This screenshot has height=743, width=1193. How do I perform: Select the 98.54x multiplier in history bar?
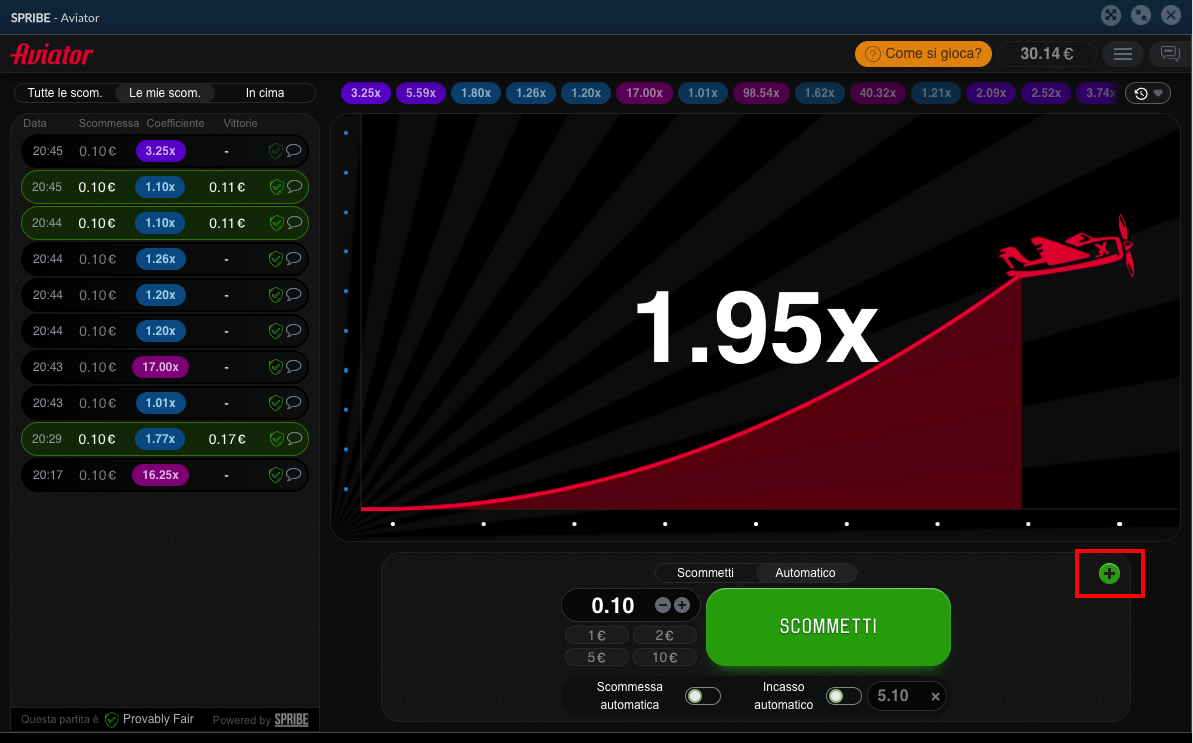point(761,93)
